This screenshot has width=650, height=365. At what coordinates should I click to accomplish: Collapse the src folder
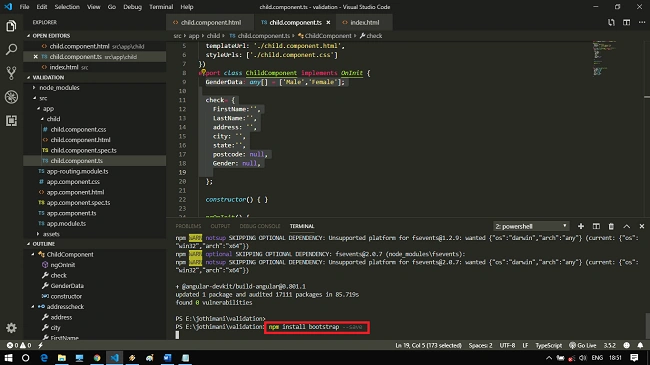point(35,98)
